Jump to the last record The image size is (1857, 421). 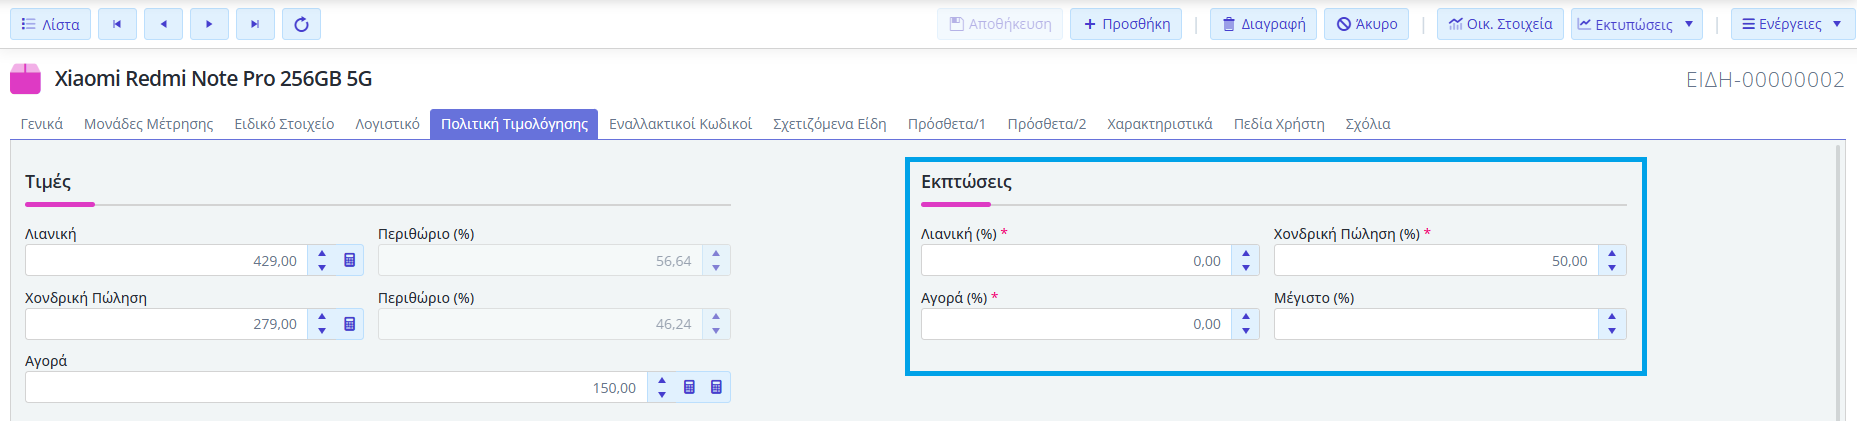[x=255, y=24]
